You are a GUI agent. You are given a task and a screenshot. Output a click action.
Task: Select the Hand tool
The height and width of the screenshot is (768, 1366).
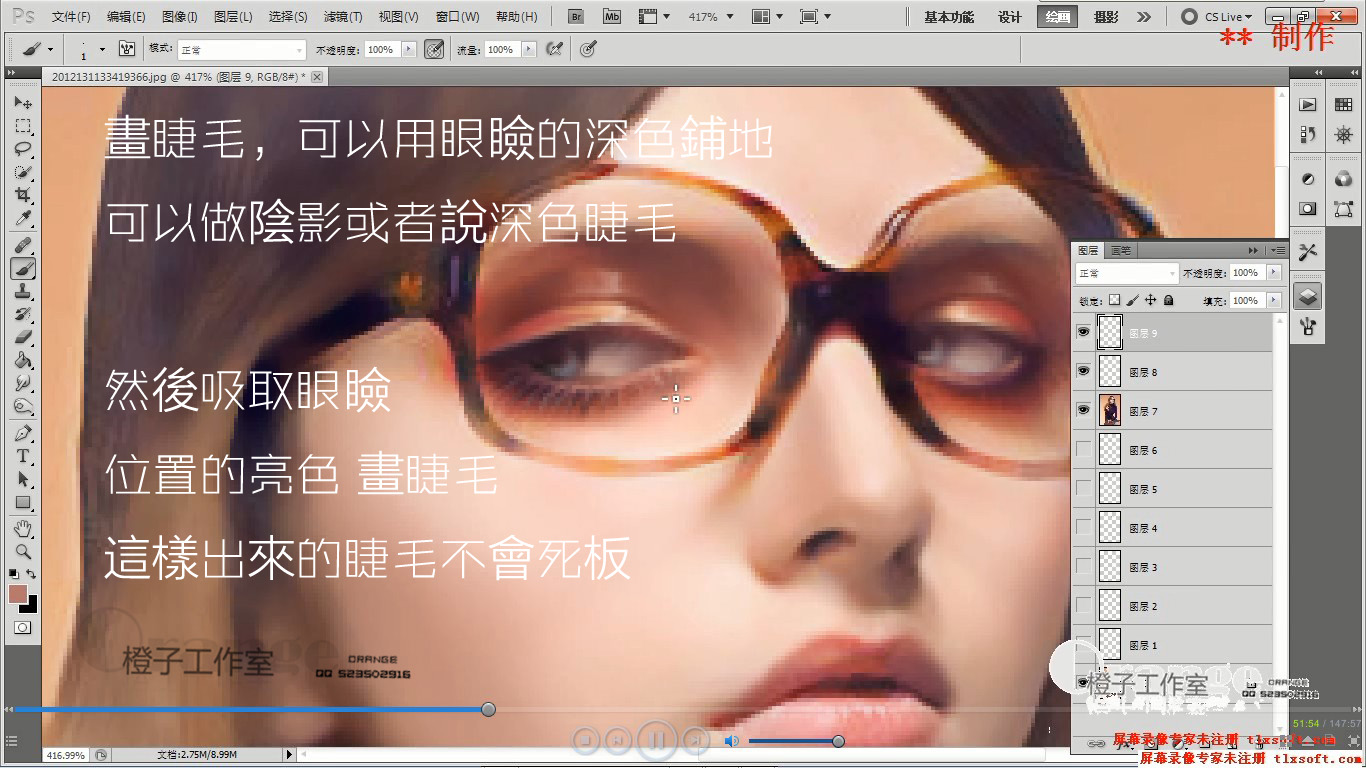(x=23, y=528)
